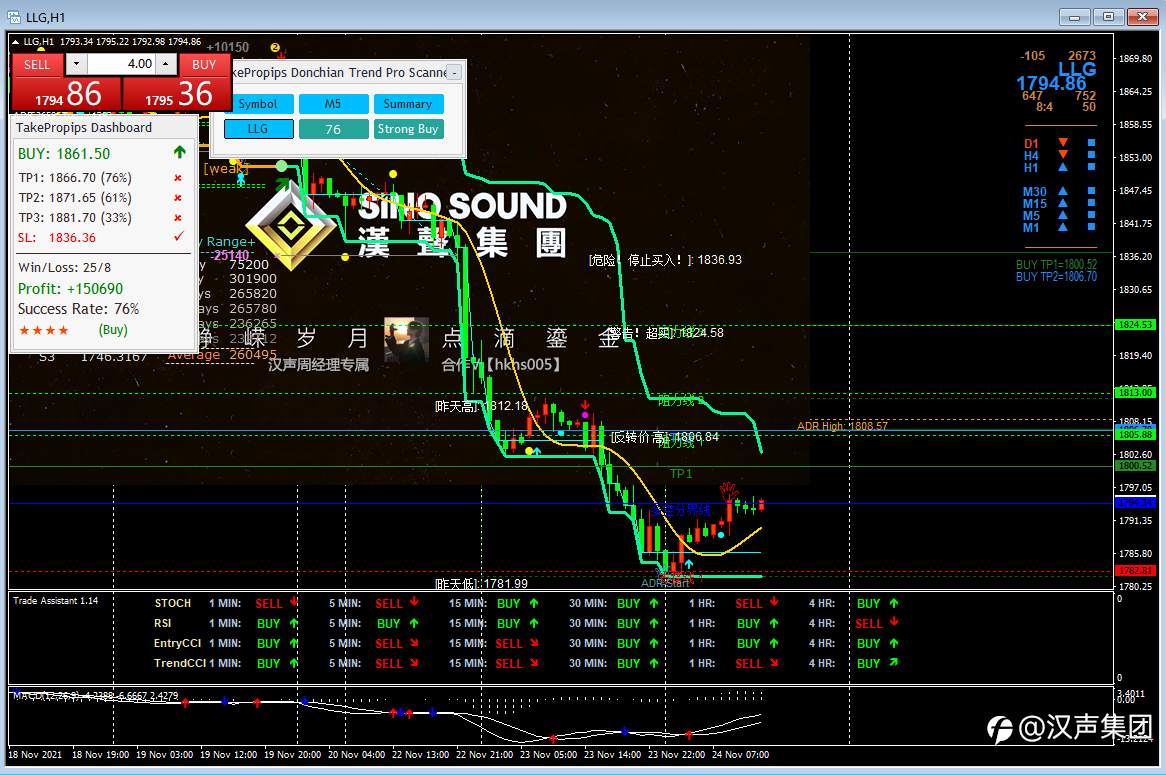Collapse the one-click trading panel triangle
1166x775 pixels.
click(15, 42)
